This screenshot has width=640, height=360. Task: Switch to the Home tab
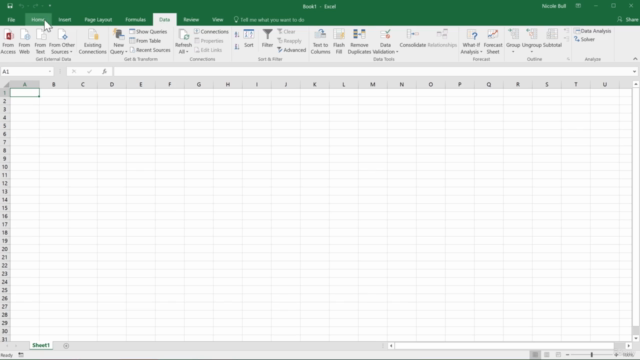click(x=38, y=20)
